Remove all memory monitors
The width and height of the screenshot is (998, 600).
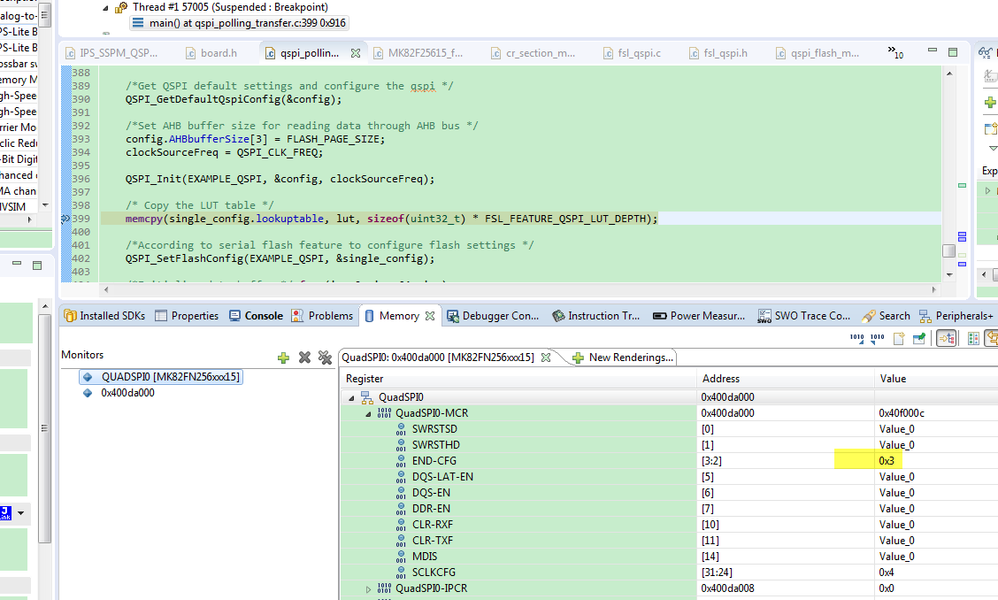coord(325,358)
